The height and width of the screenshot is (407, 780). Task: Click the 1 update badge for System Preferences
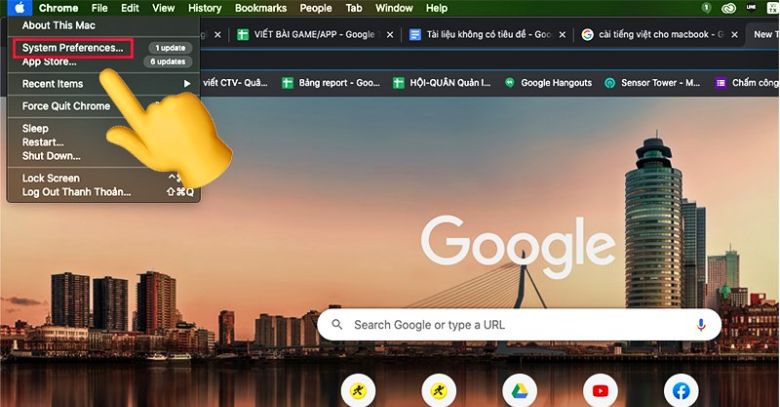tap(170, 48)
